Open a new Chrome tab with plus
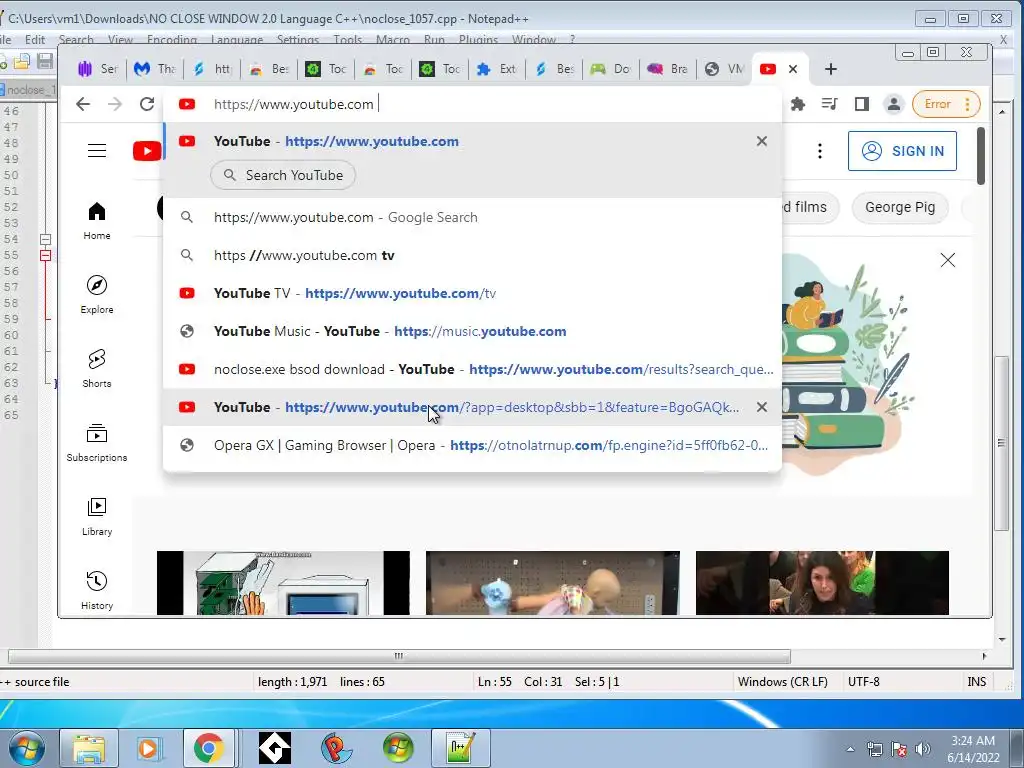The image size is (1024, 768). (831, 69)
